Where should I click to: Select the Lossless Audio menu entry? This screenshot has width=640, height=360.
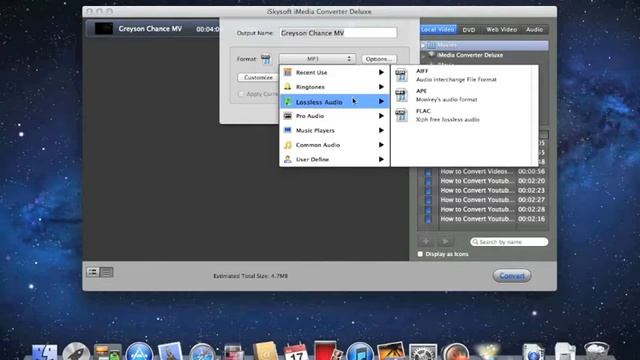(334, 101)
